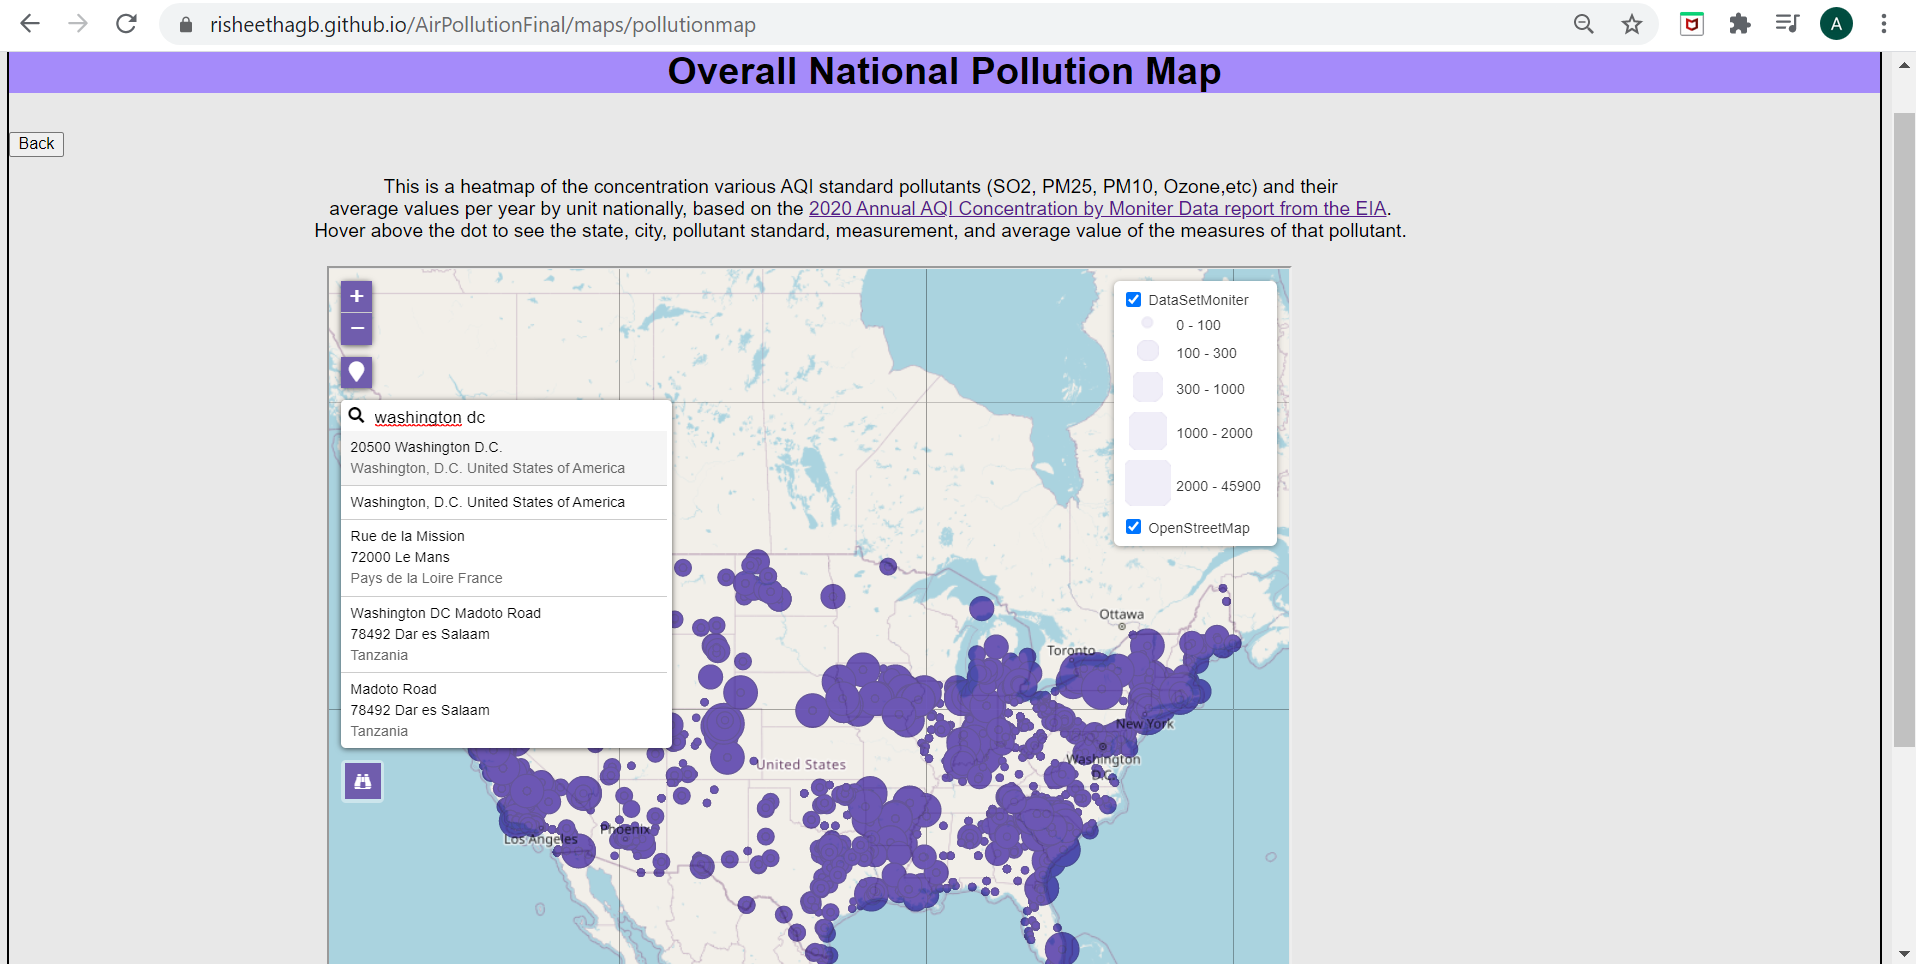Bookmark this page with the star icon

click(x=1632, y=24)
